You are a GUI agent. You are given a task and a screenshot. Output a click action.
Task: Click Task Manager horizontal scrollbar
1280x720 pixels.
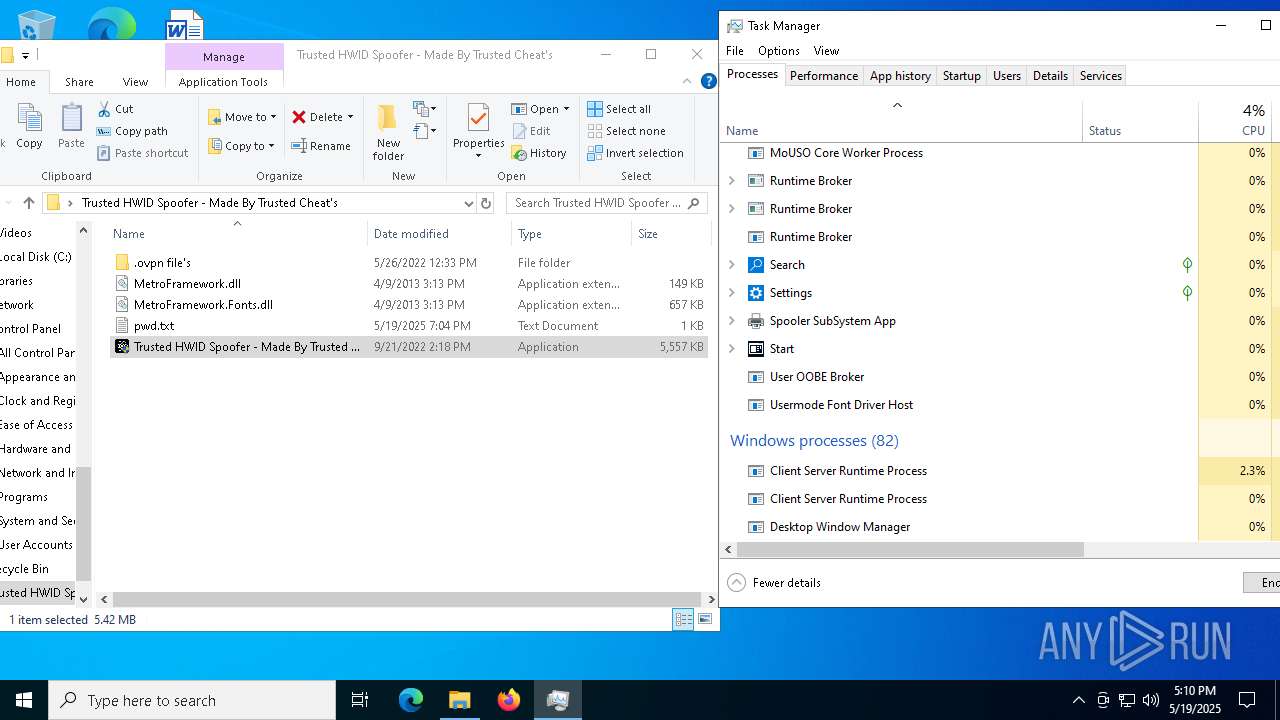coord(912,550)
